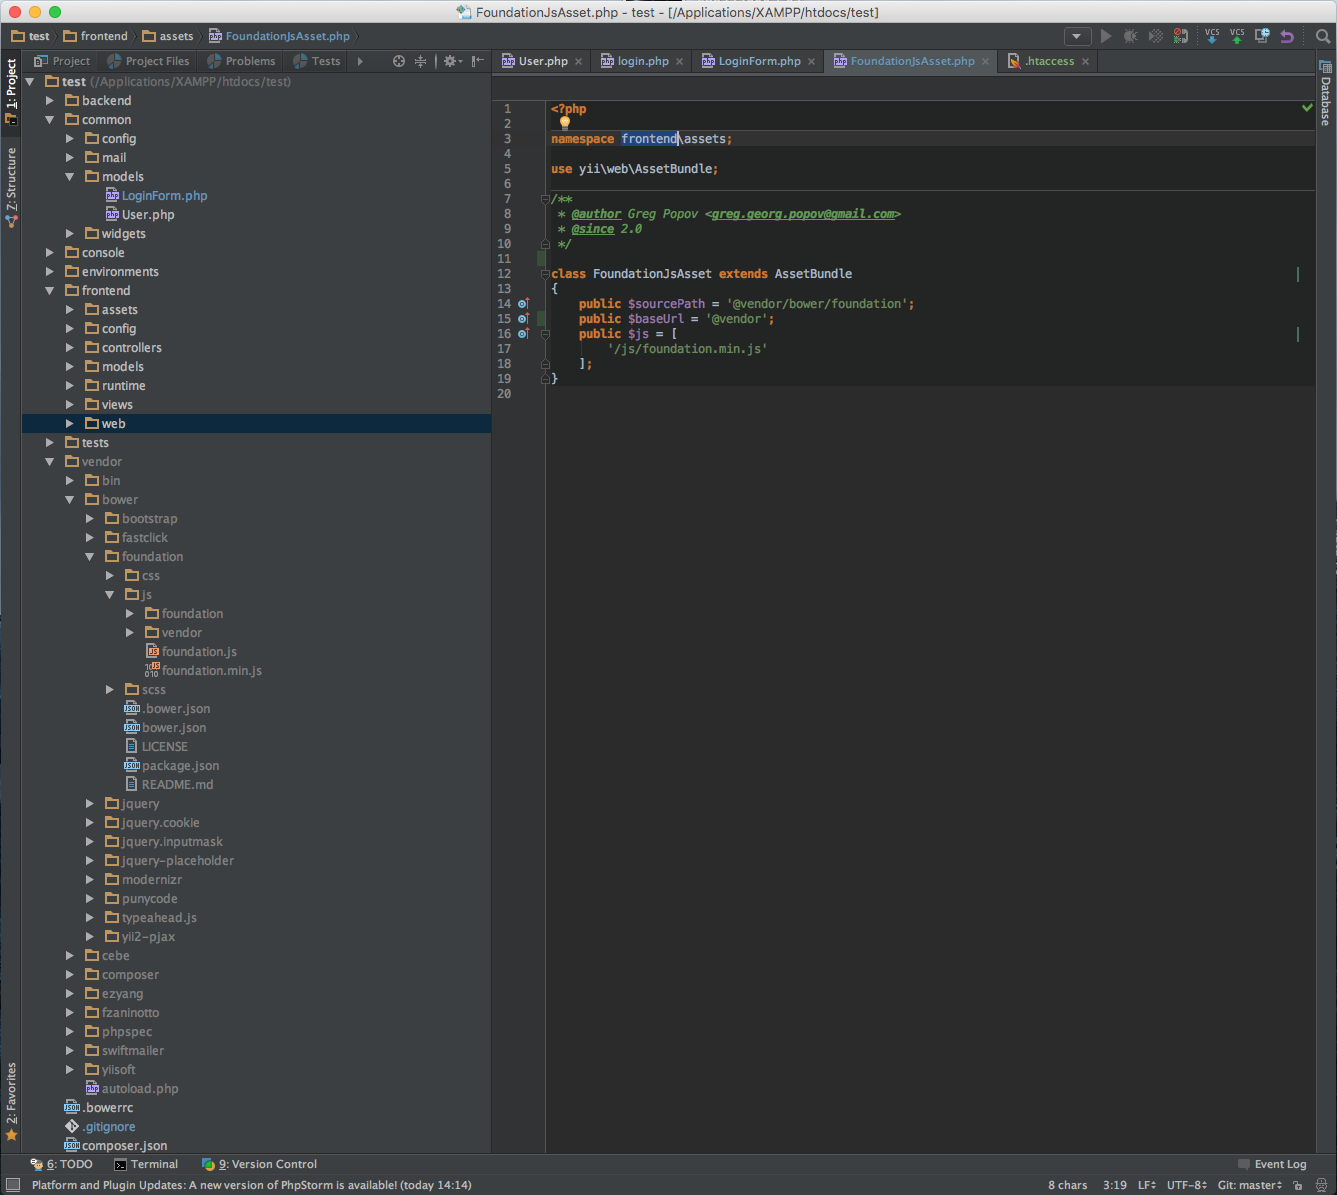Click the green inspection checkmark indicator
The height and width of the screenshot is (1195, 1337).
tap(1307, 108)
